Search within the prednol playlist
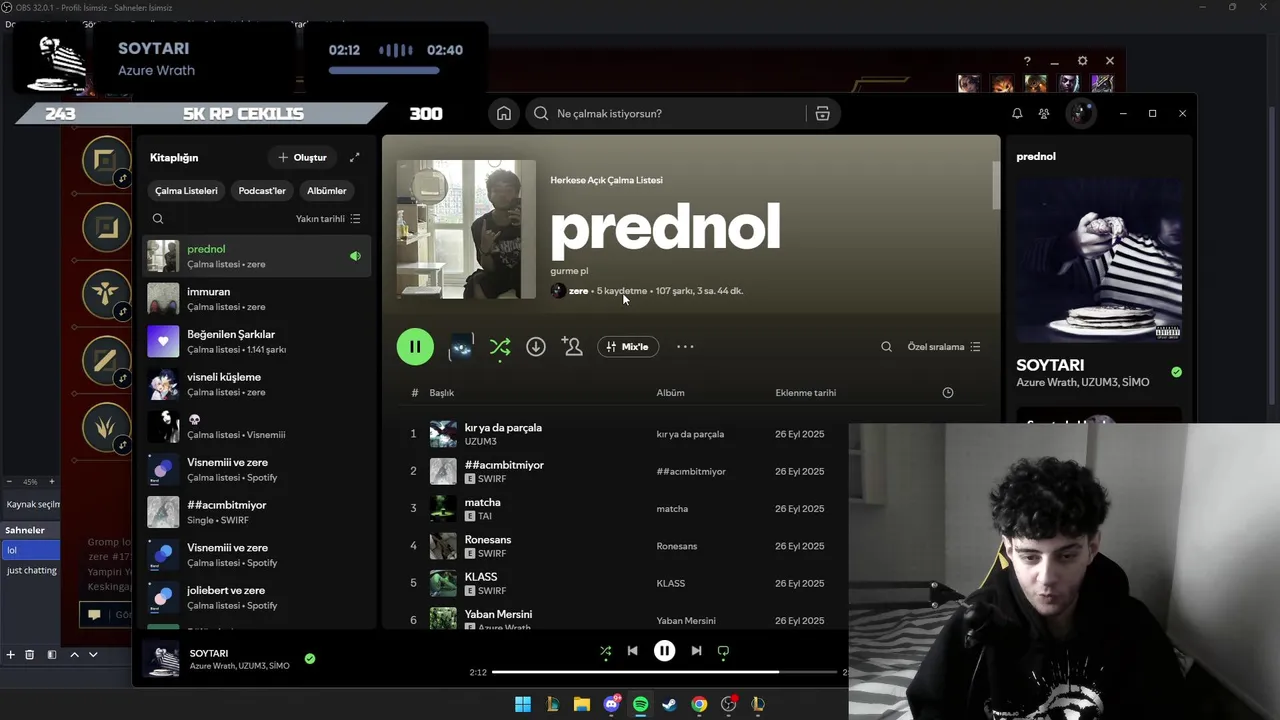Viewport: 1280px width, 720px height. pyautogui.click(x=886, y=347)
